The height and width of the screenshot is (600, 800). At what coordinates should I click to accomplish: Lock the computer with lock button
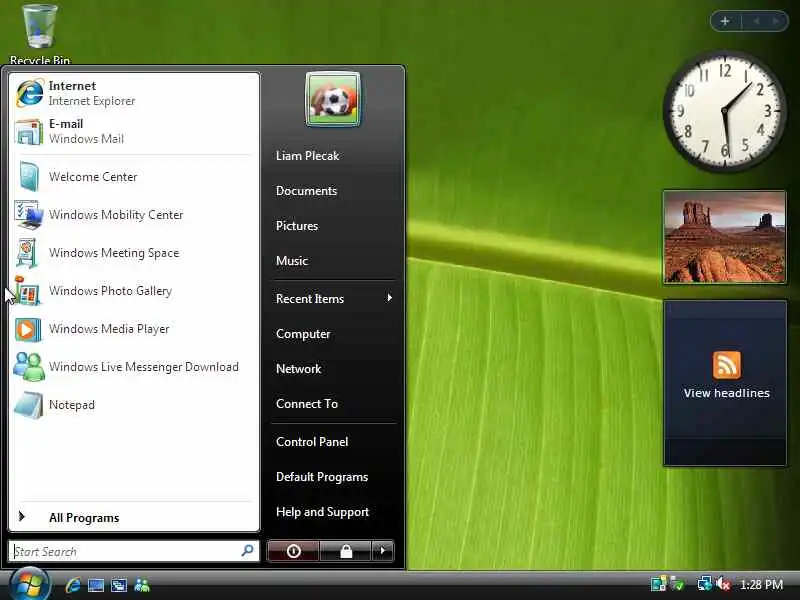[x=346, y=551]
